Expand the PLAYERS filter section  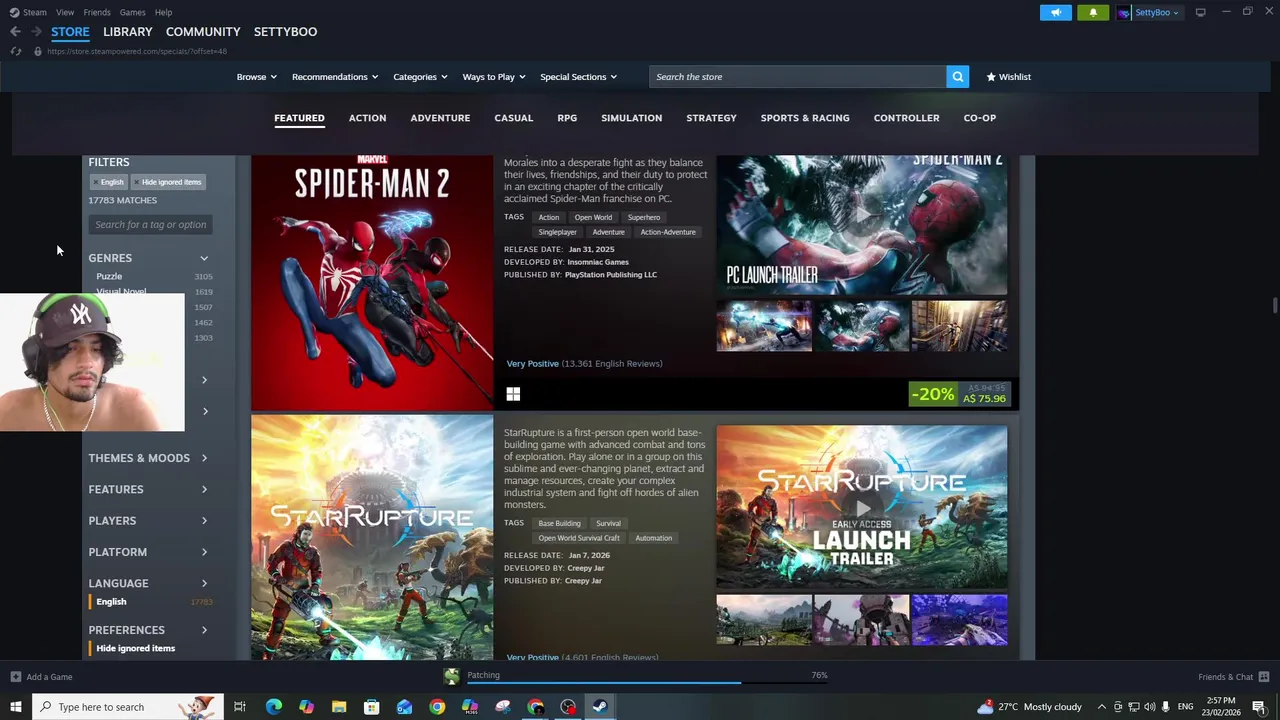148,521
